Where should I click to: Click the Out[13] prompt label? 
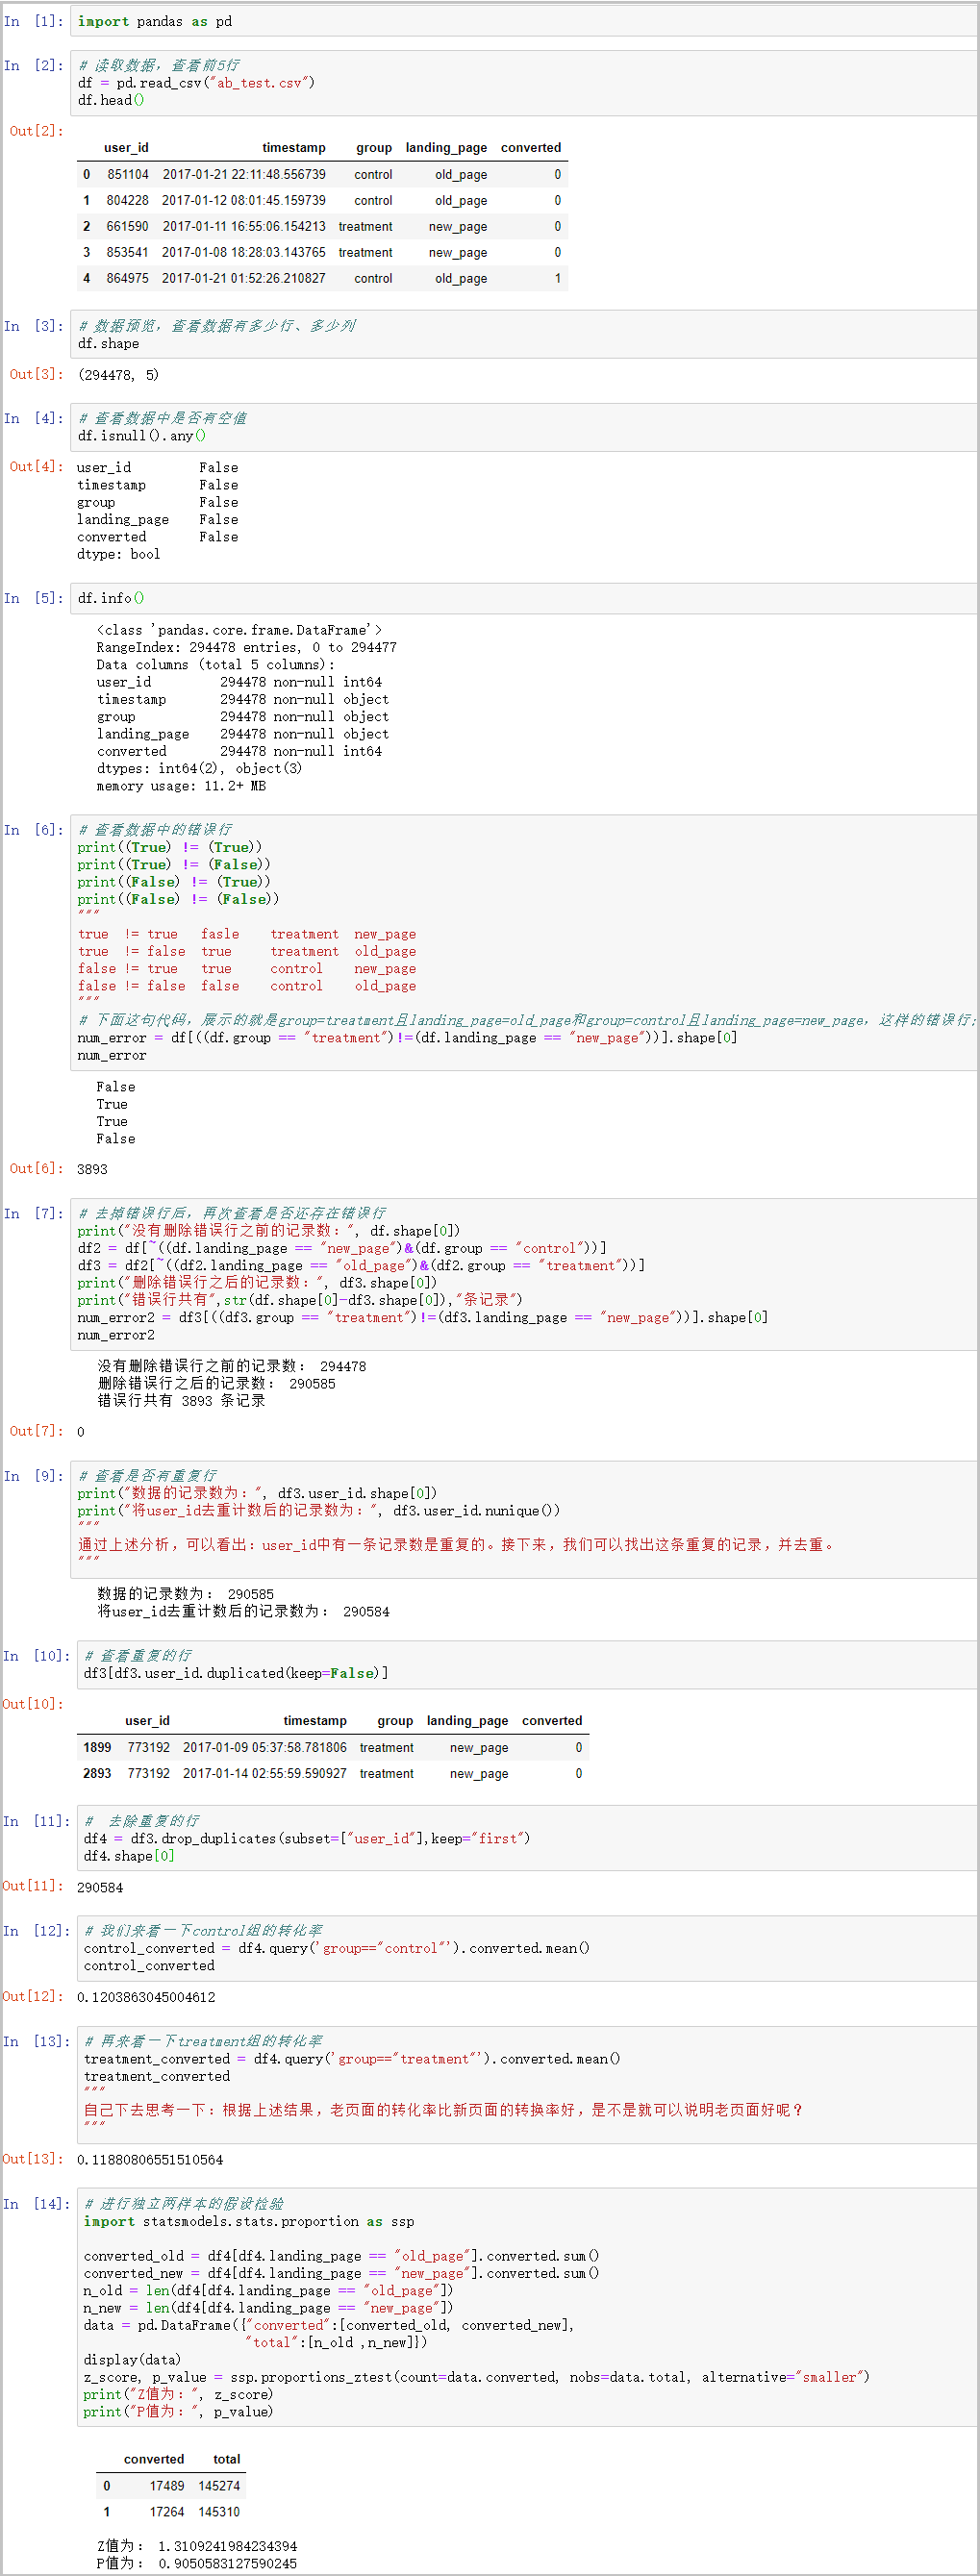[33, 2159]
